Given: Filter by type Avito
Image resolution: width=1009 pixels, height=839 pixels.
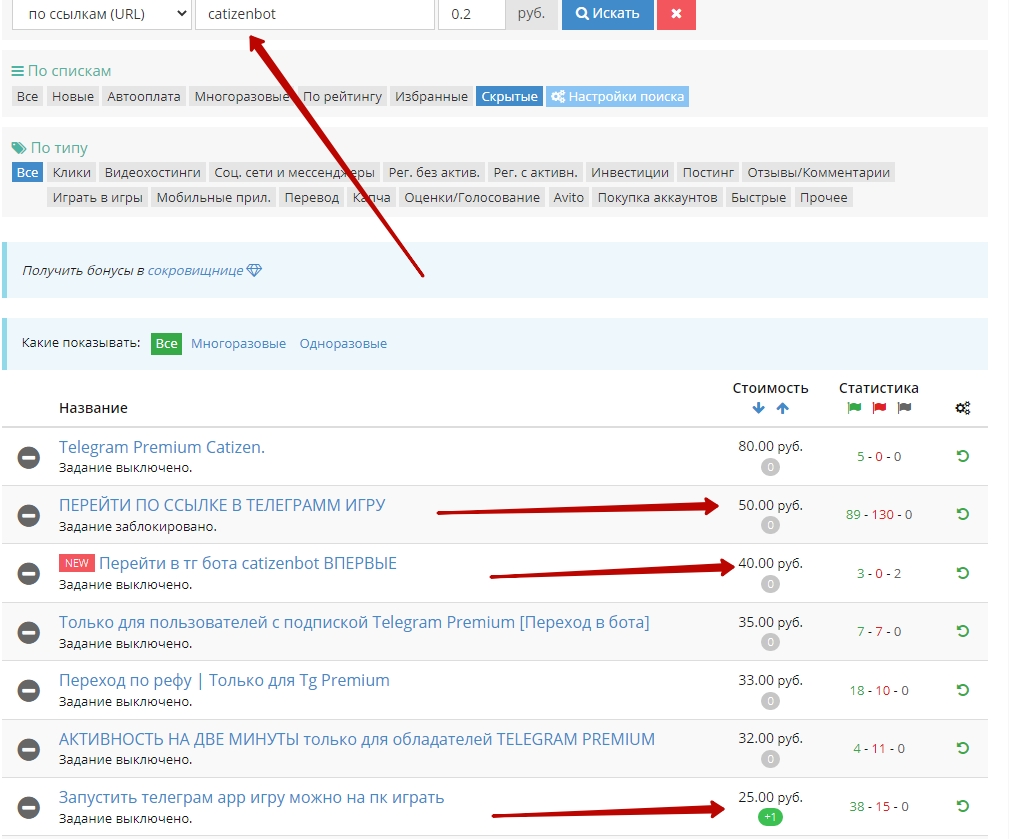Looking at the screenshot, I should 568,198.
